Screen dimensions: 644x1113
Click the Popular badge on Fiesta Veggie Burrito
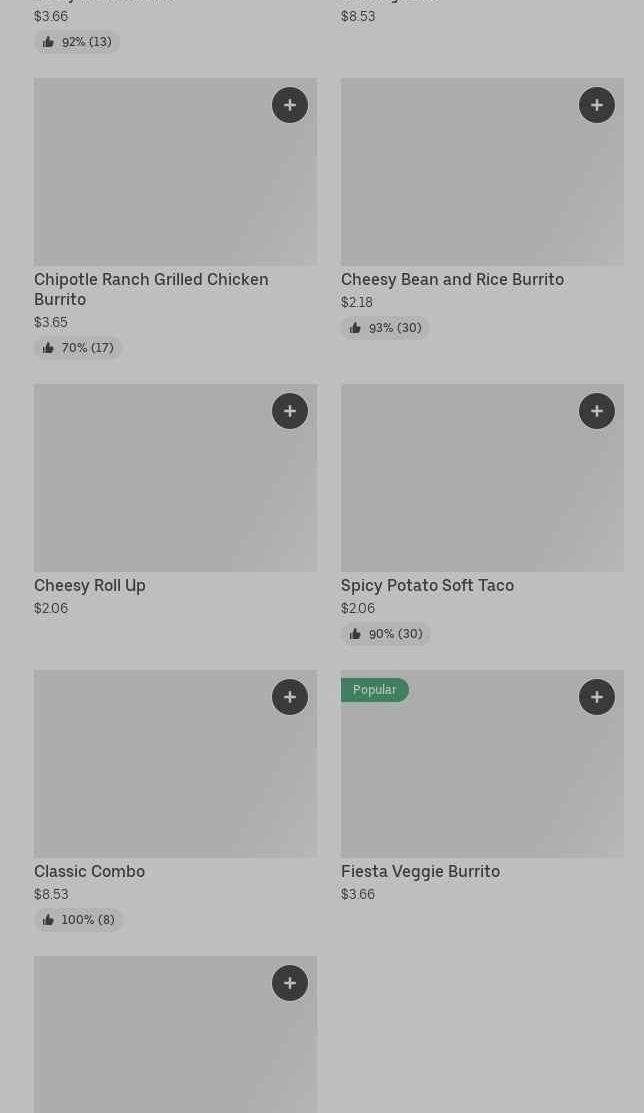375,690
